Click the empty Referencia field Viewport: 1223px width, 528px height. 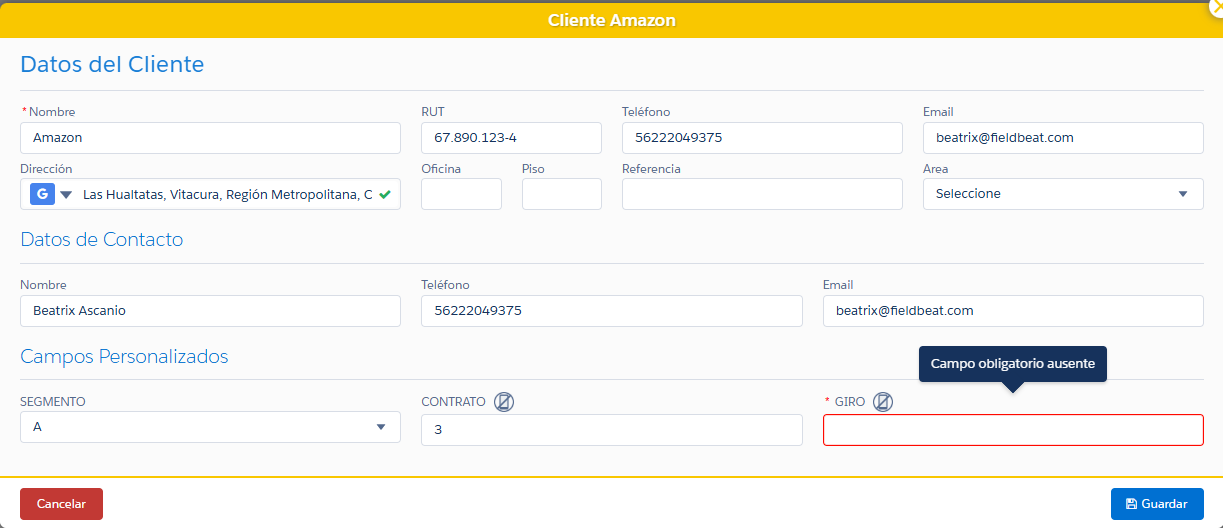tap(762, 194)
